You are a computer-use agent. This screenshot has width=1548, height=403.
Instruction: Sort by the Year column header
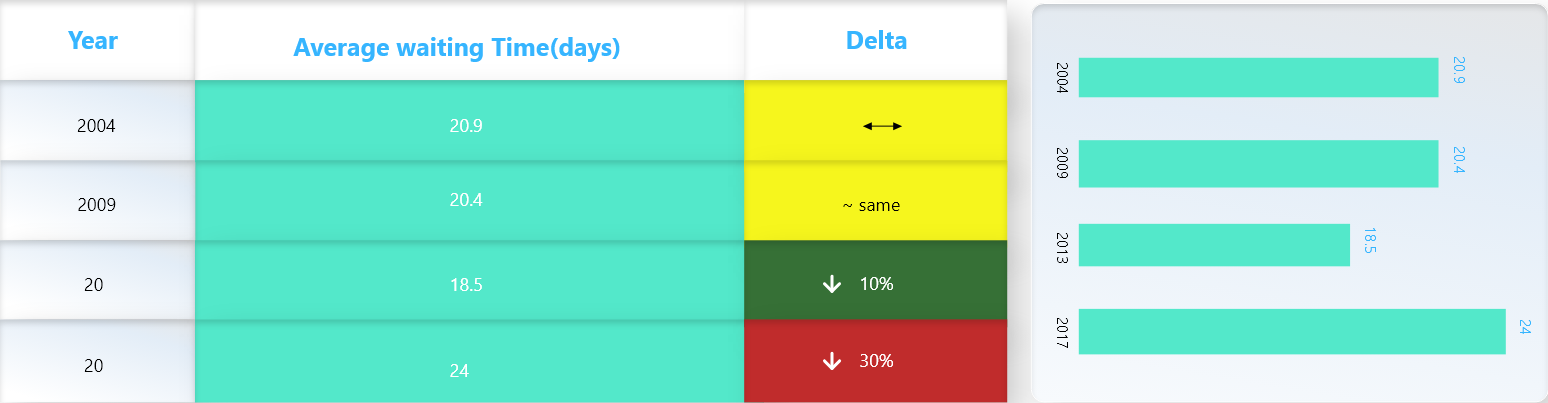click(x=93, y=41)
